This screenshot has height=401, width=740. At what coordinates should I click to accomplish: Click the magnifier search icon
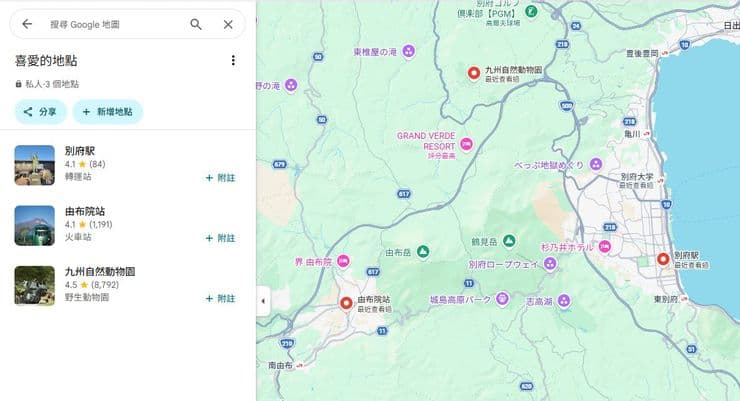(196, 25)
